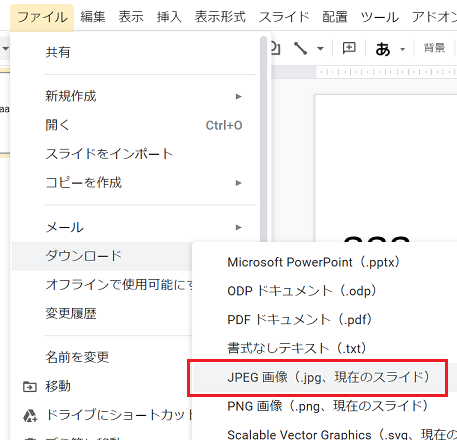The width and height of the screenshot is (457, 440).
Task: Download as JPEG 画像 (.jpg)
Action: (x=324, y=377)
